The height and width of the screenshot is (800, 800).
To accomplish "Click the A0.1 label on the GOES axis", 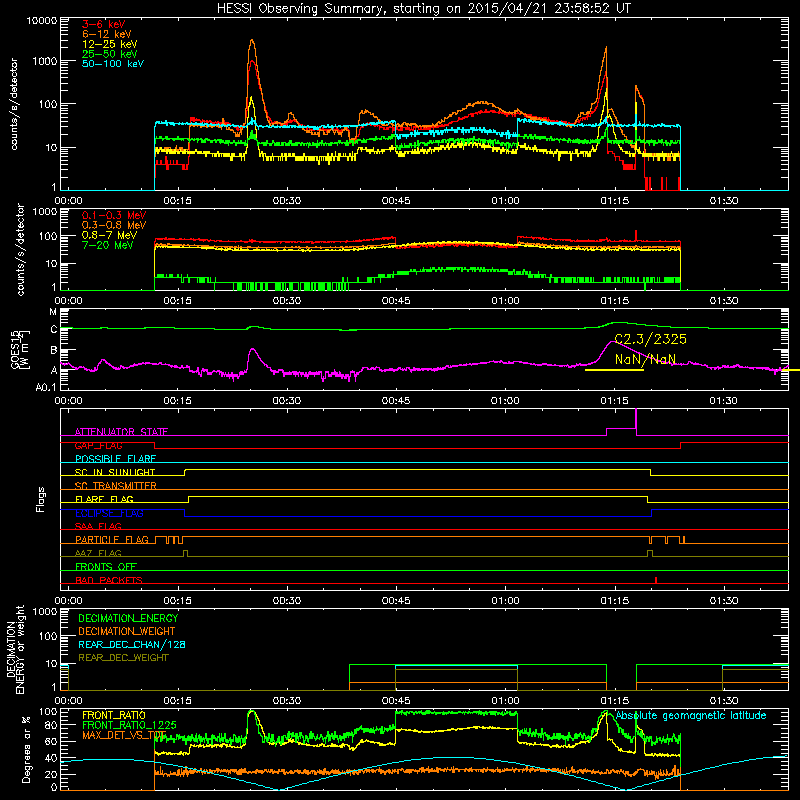I will pos(46,388).
